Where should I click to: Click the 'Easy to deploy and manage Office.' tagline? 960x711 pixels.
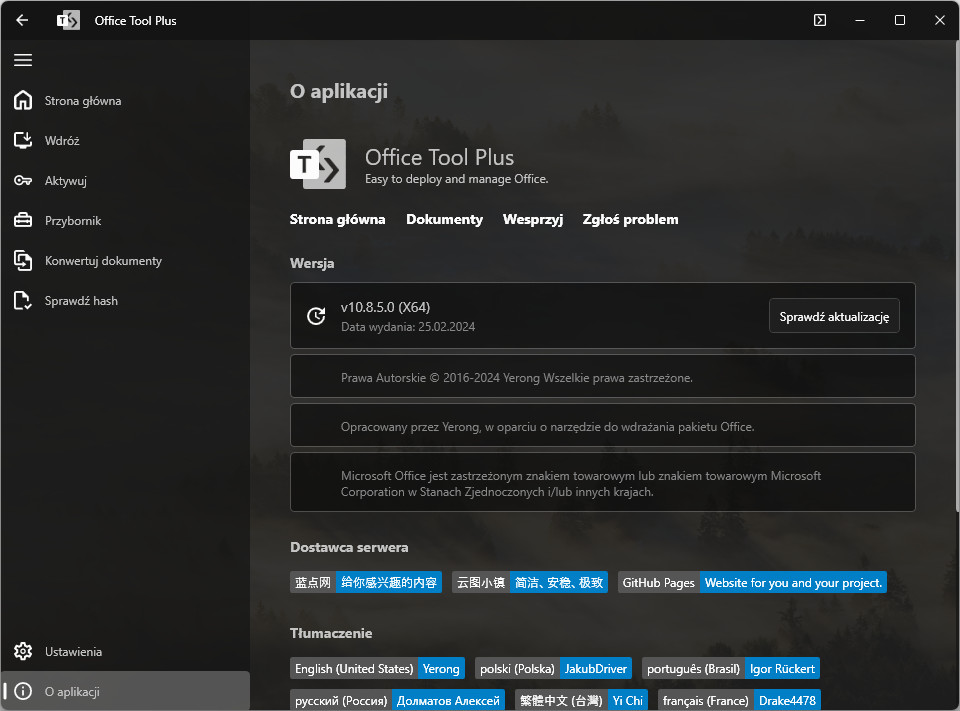tap(456, 179)
